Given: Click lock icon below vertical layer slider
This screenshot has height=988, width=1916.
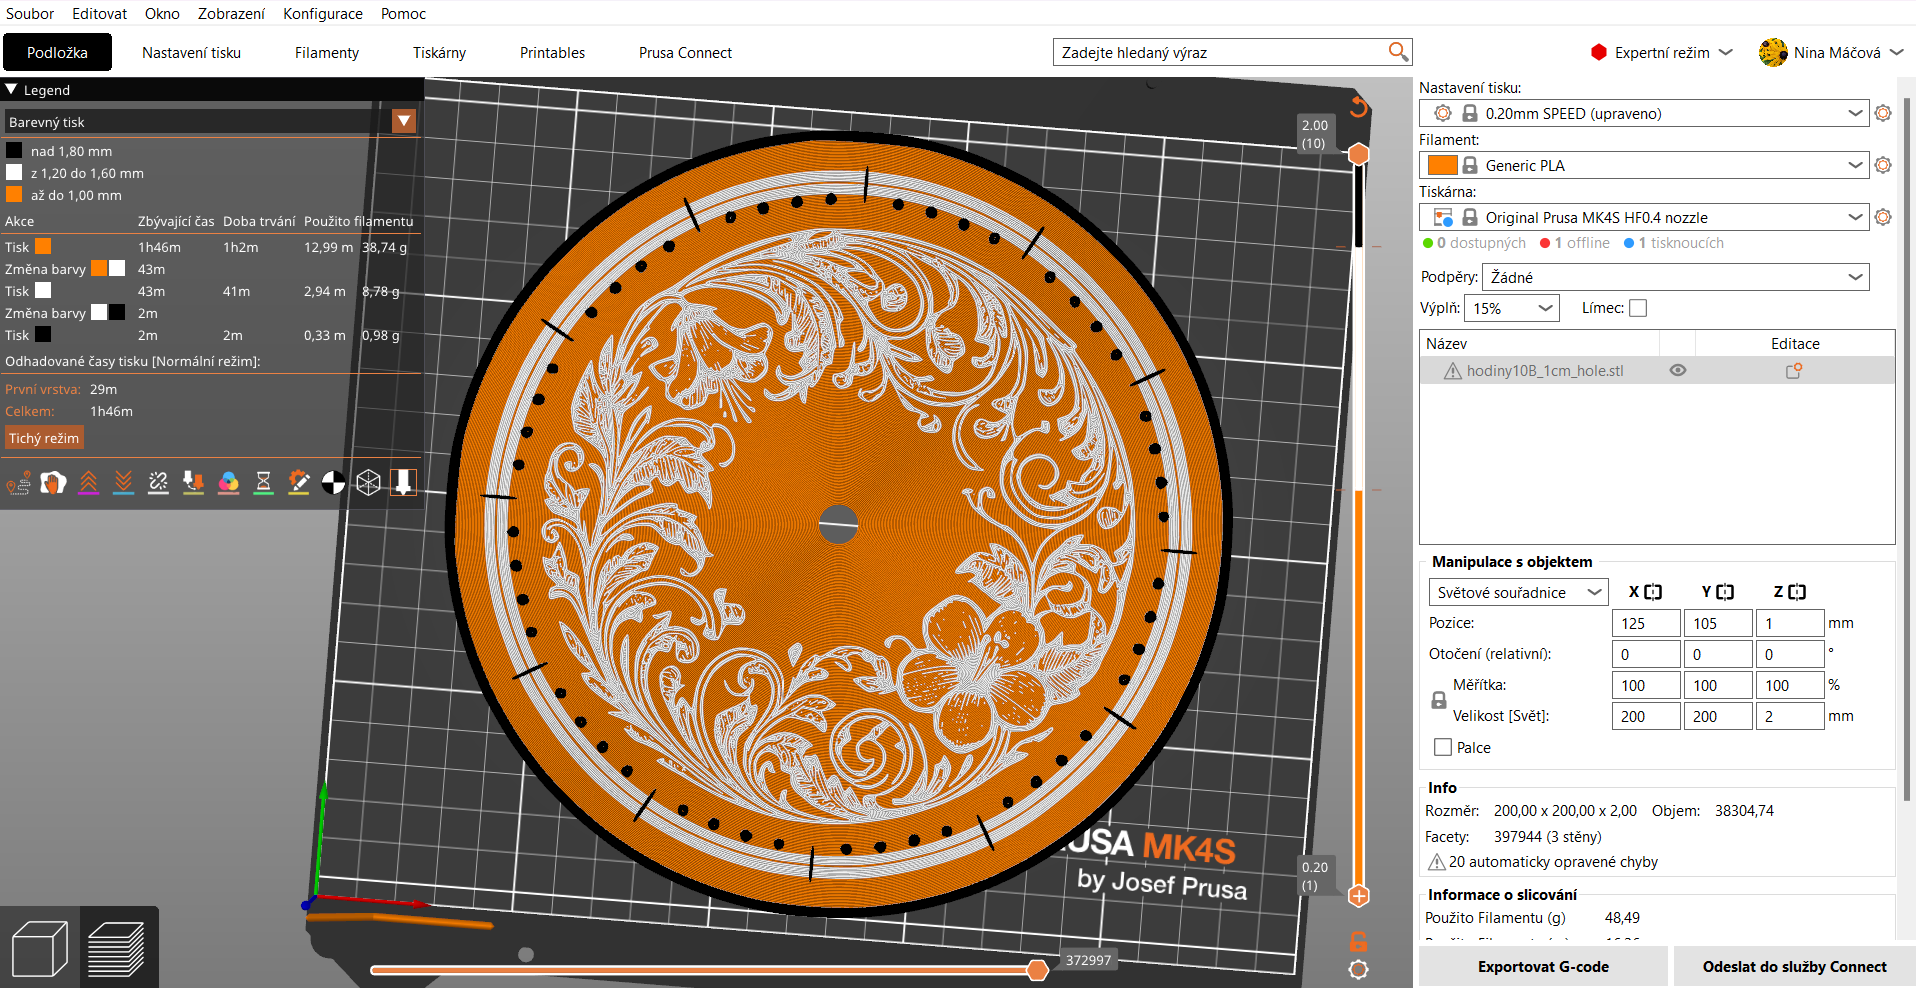Looking at the screenshot, I should [1358, 941].
